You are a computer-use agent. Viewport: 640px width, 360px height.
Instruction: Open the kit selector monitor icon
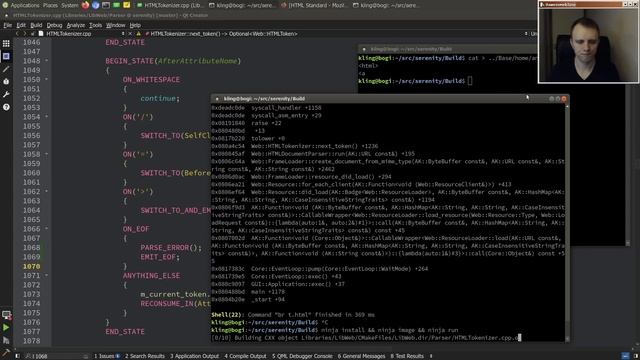pos(6,315)
